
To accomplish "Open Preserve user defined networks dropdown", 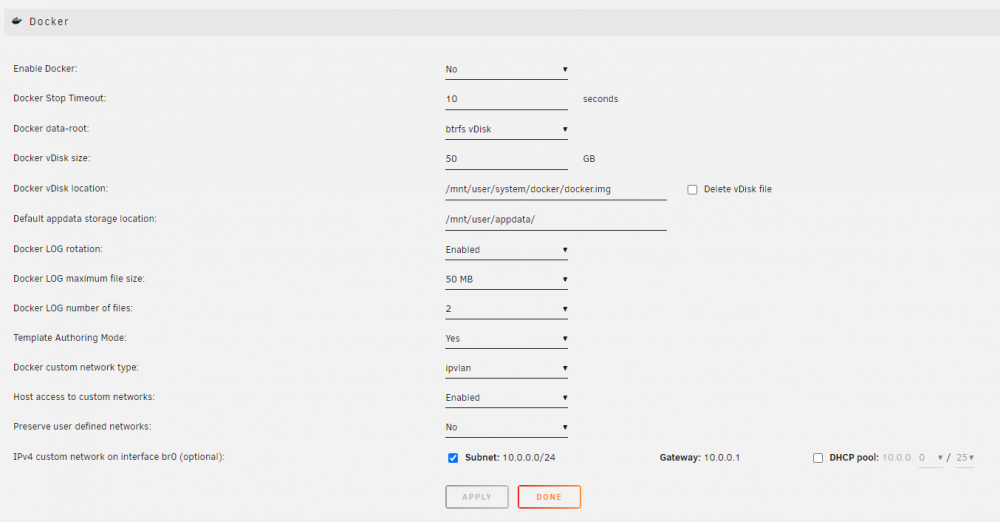I will point(506,428).
